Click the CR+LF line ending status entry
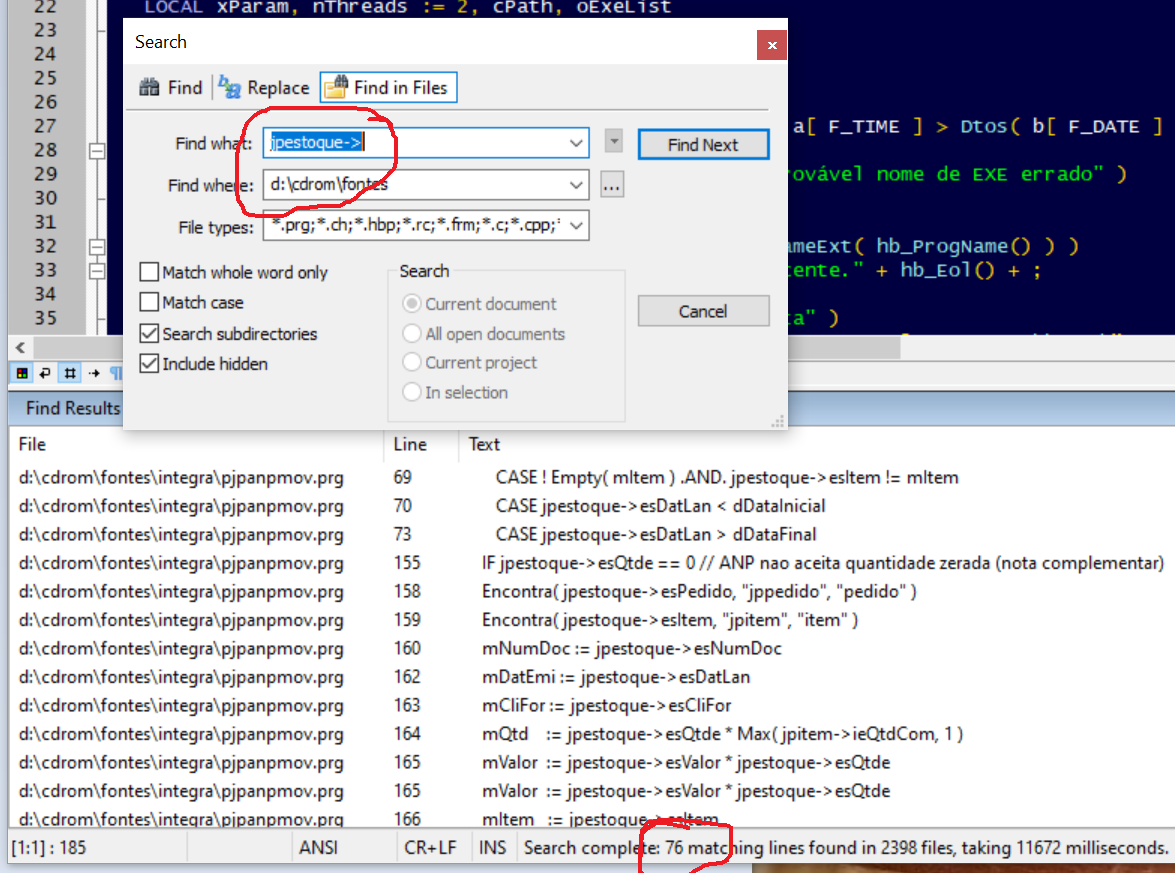This screenshot has height=873, width=1175. [x=430, y=848]
